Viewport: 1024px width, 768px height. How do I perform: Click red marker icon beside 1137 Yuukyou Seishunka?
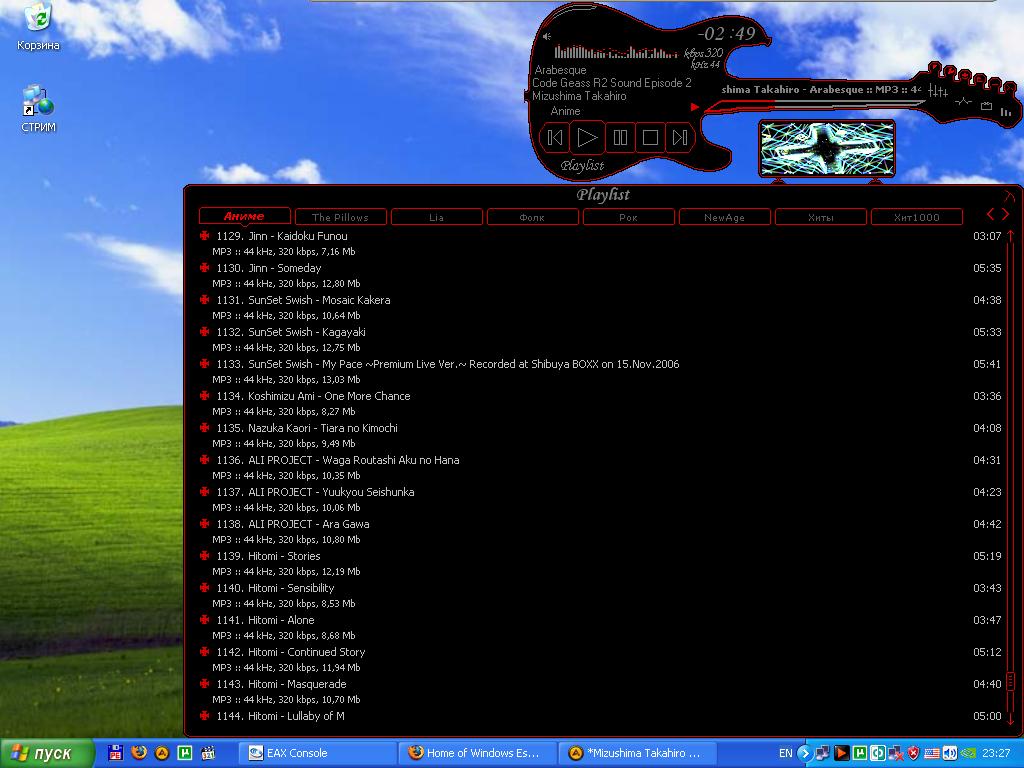pos(204,492)
